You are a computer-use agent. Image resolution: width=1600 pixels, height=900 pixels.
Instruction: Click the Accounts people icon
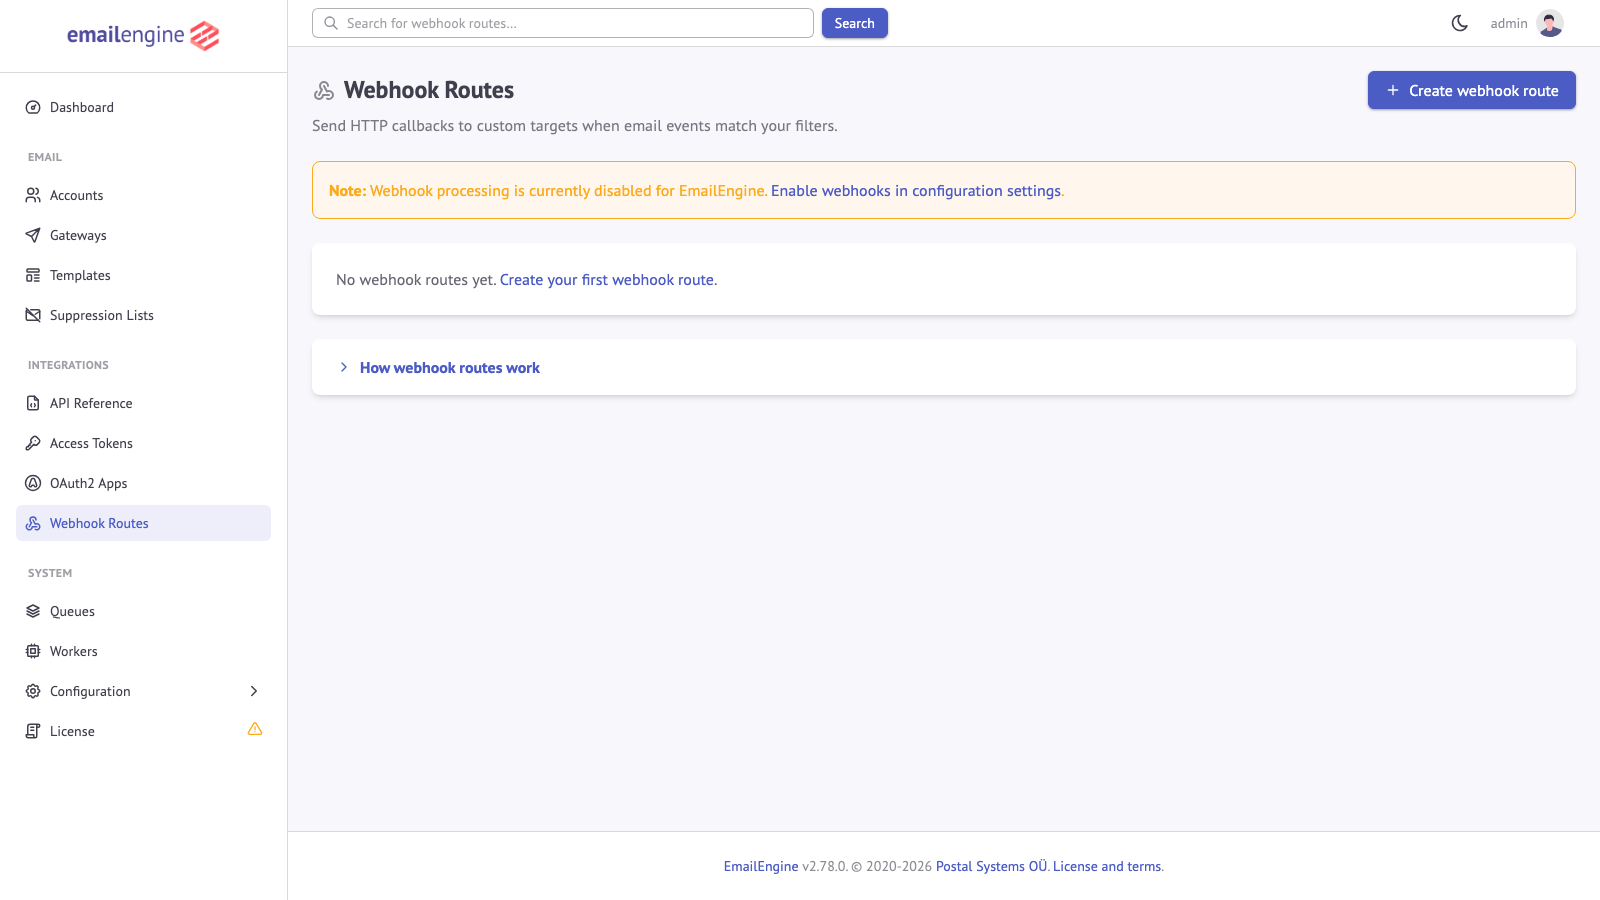tap(33, 195)
